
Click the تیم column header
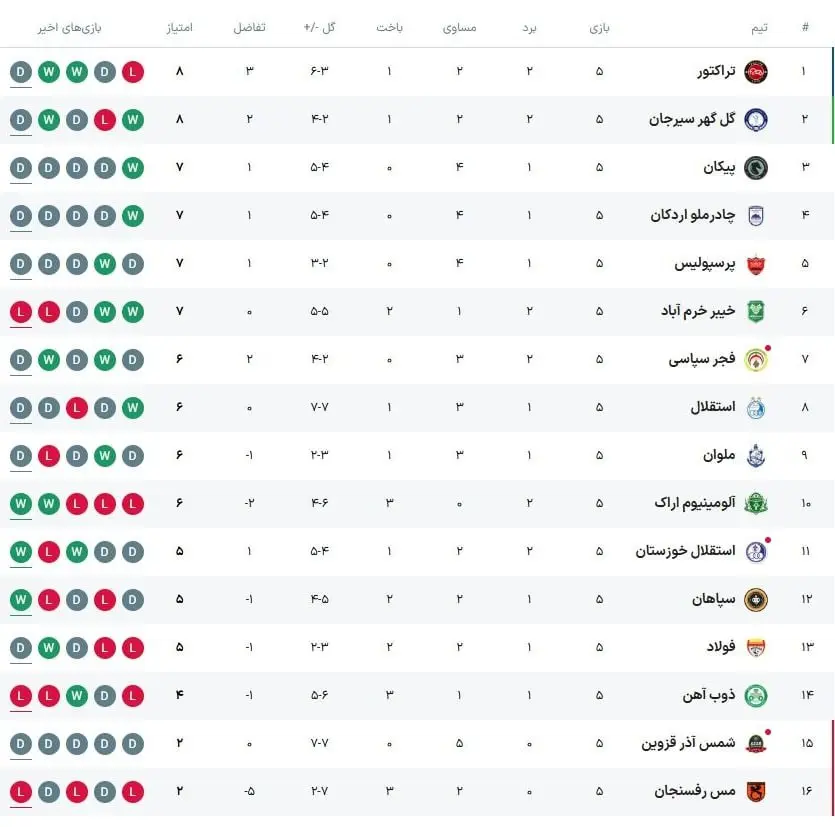click(x=759, y=28)
